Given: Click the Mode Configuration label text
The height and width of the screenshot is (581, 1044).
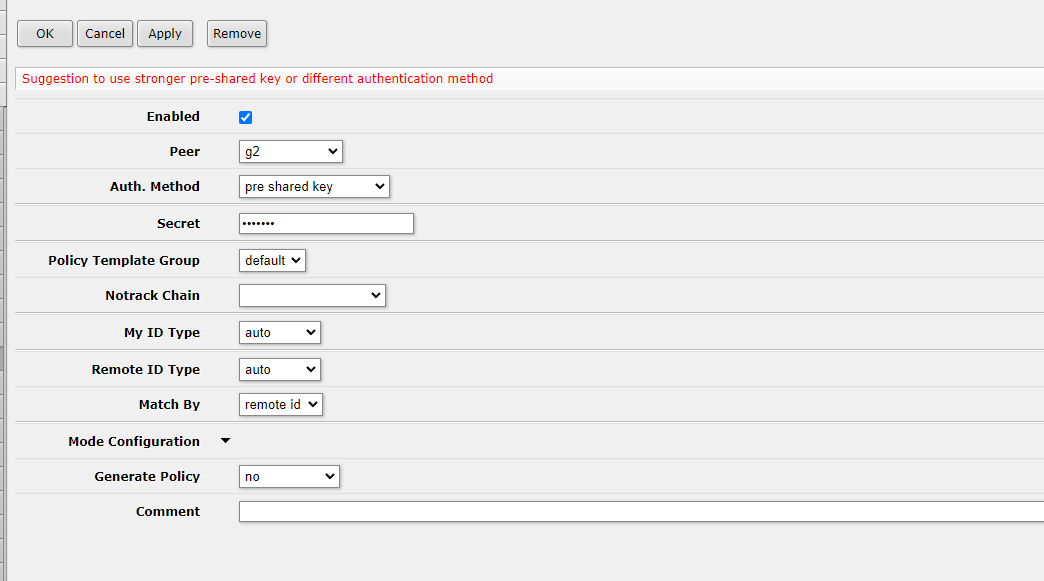Looking at the screenshot, I should tap(134, 442).
